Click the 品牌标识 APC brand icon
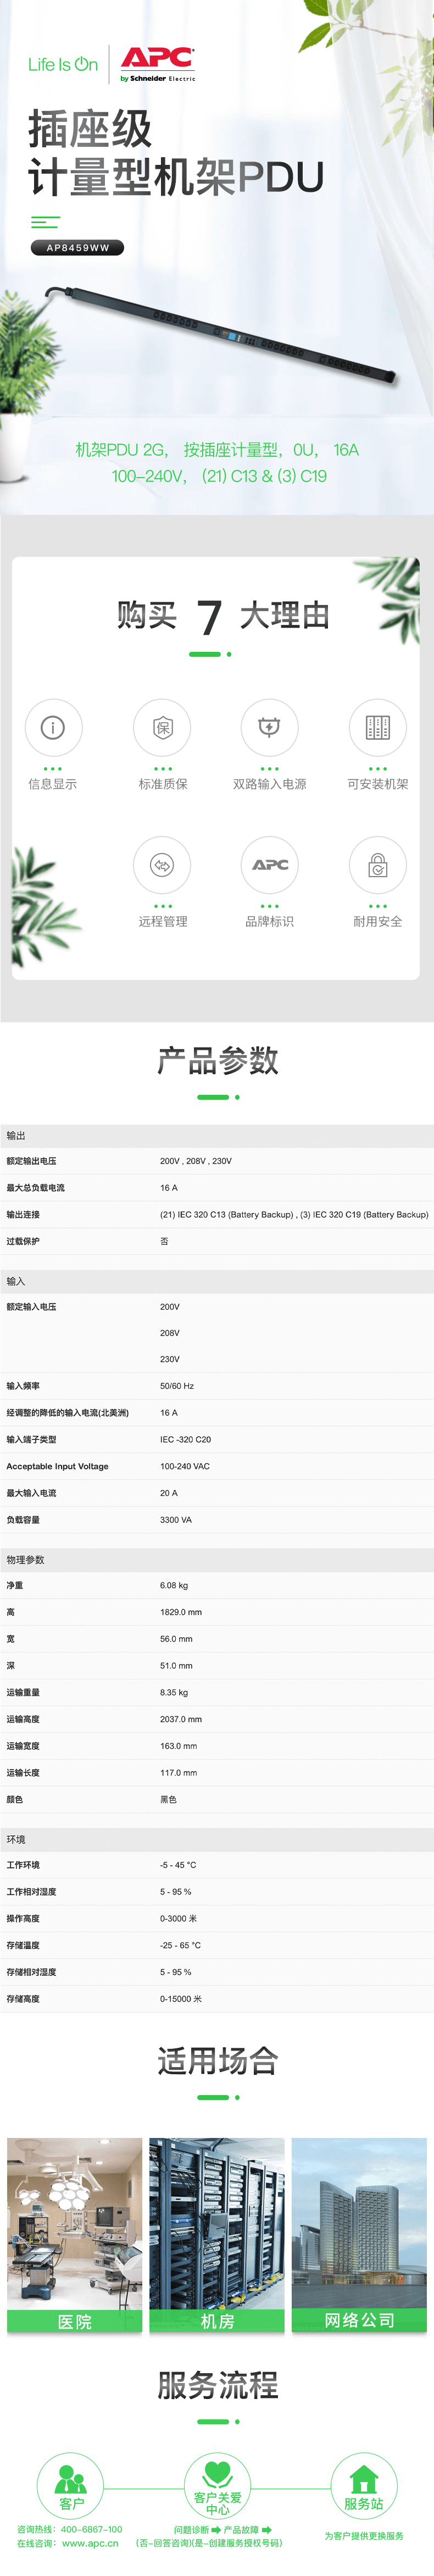This screenshot has height=2576, width=434. click(269, 864)
